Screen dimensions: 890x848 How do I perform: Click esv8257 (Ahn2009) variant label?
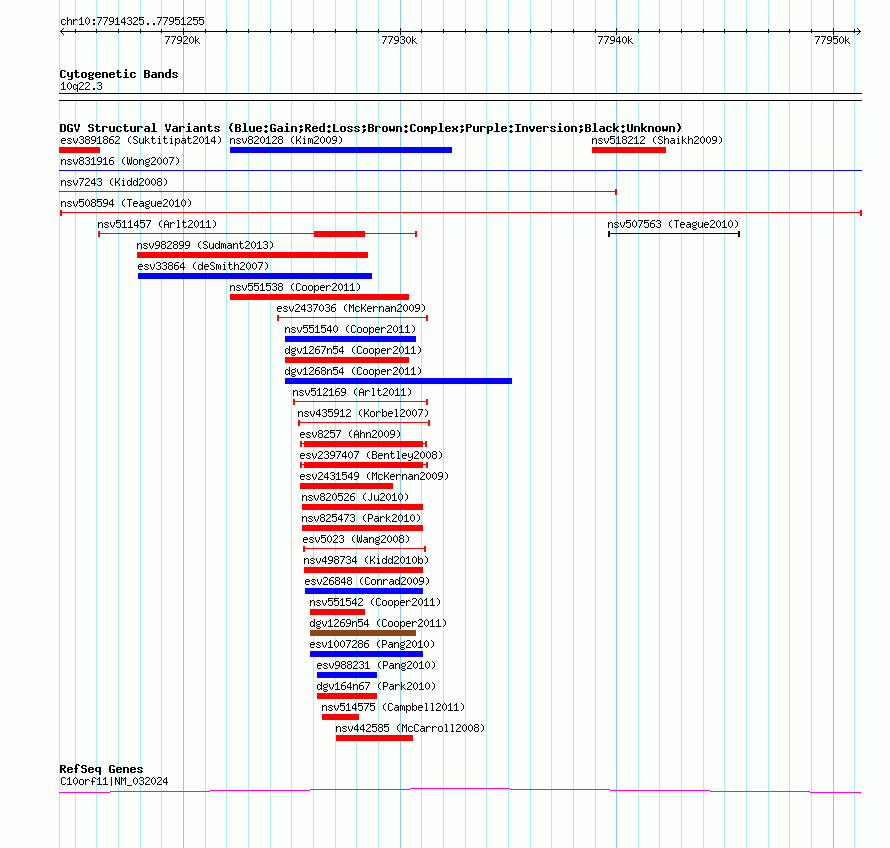[350, 434]
